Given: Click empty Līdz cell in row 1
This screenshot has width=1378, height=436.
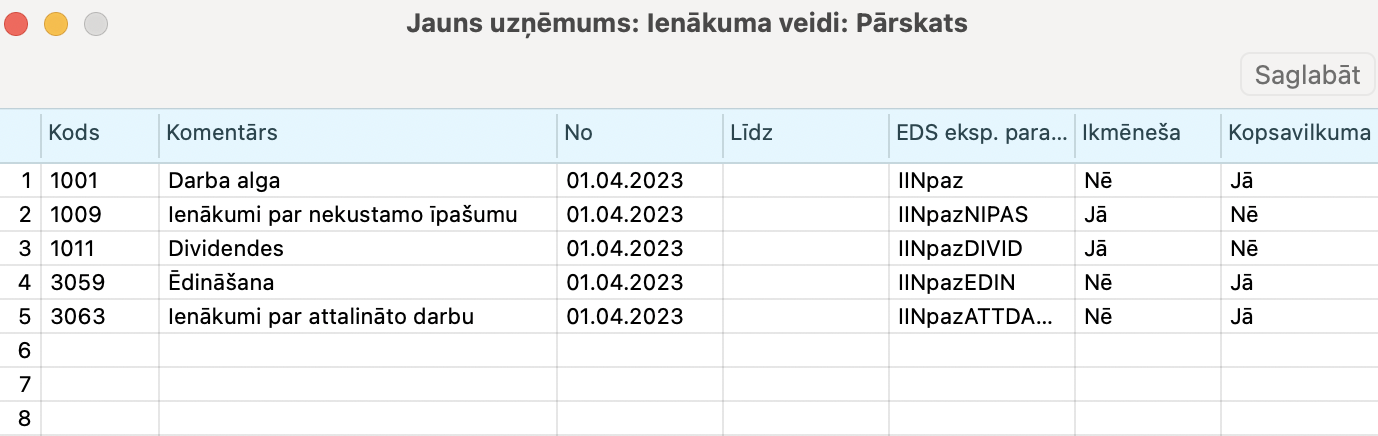Looking at the screenshot, I should tap(805, 181).
